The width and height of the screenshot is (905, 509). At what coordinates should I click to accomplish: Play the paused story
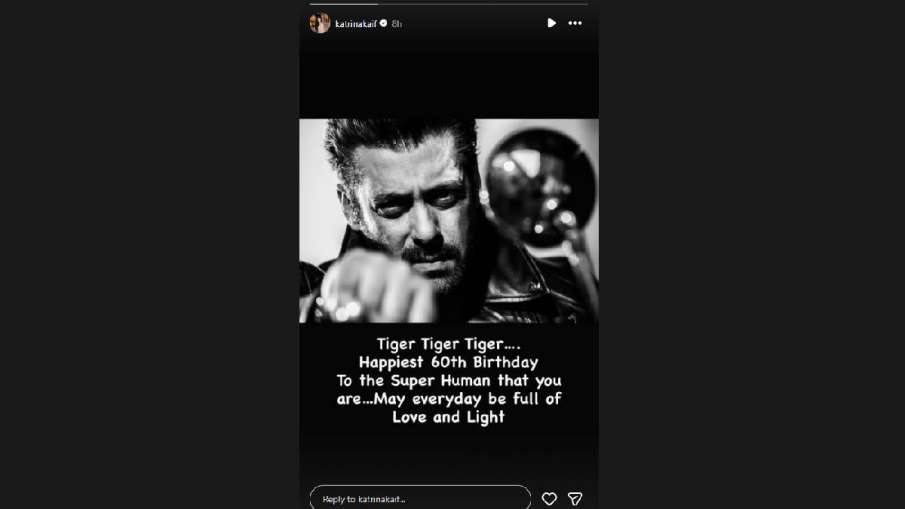[551, 23]
